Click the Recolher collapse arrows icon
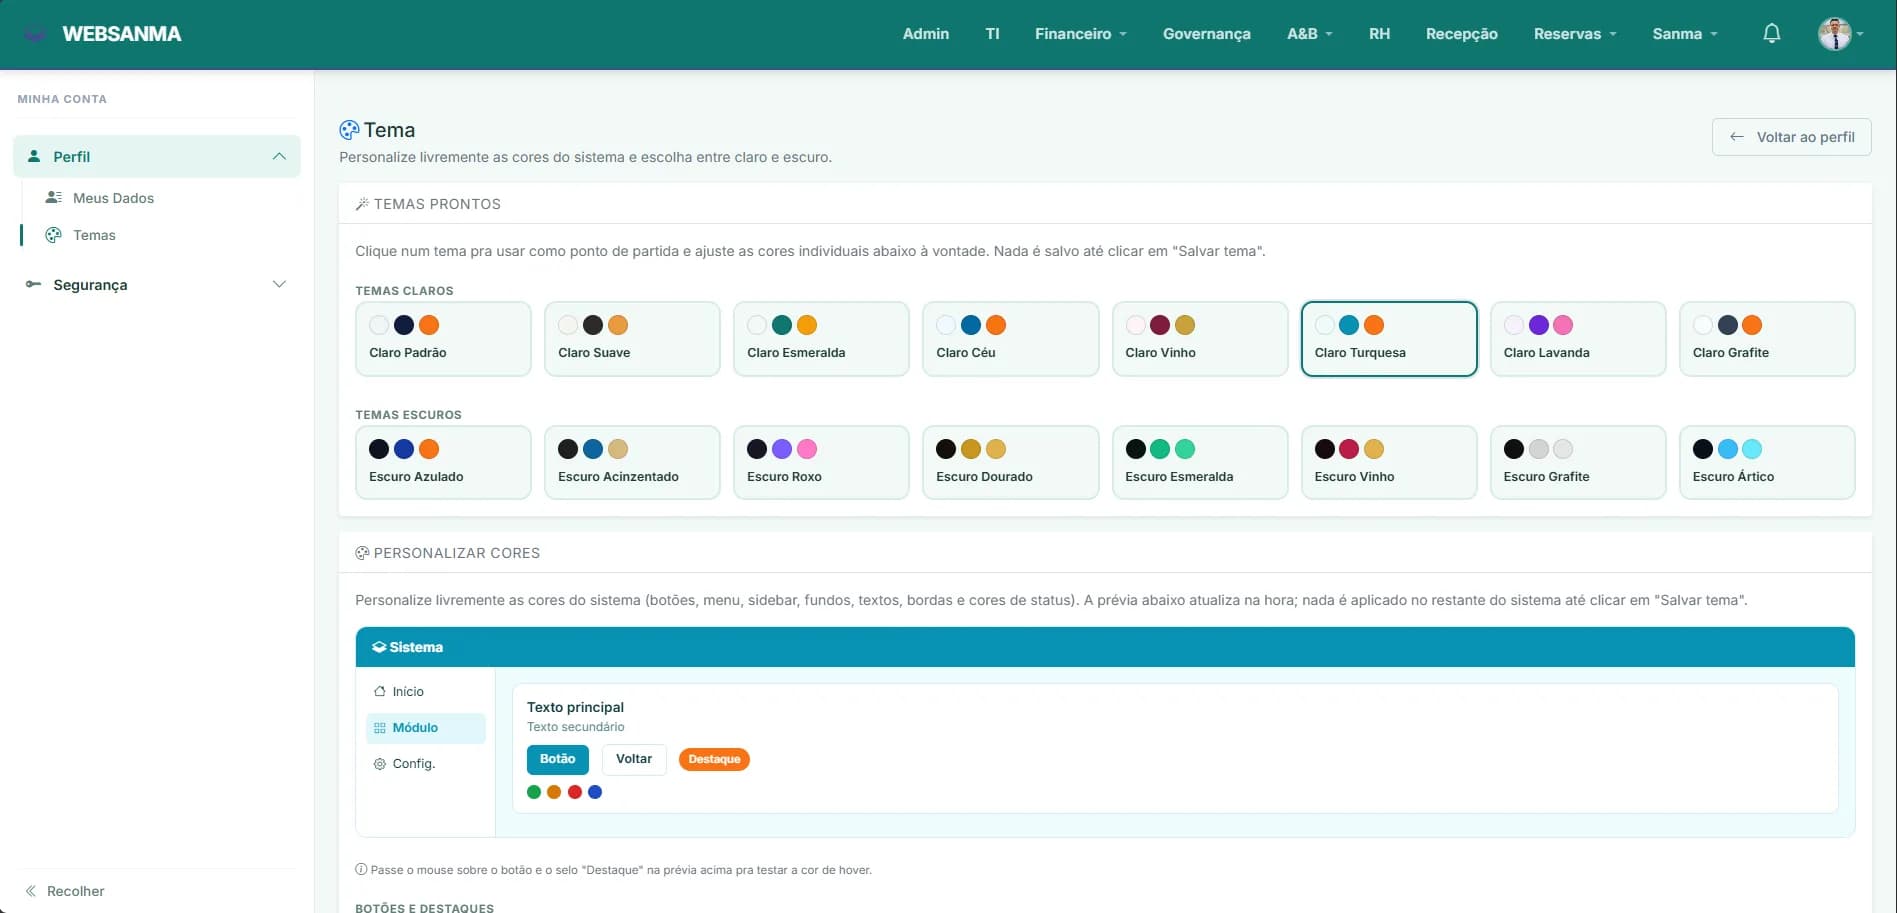This screenshot has width=1897, height=913. [x=31, y=891]
